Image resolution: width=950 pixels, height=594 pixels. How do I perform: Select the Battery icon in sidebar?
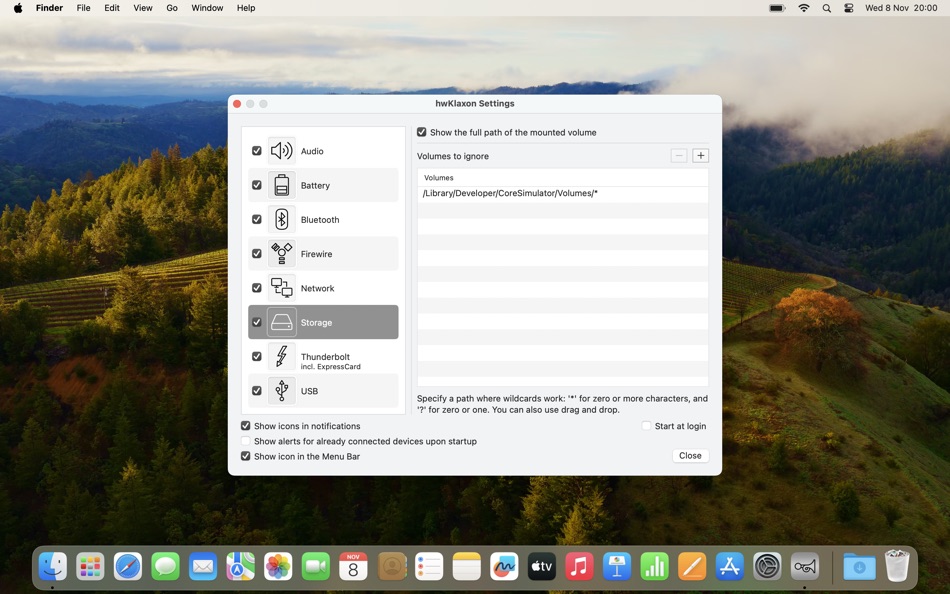[x=282, y=185]
